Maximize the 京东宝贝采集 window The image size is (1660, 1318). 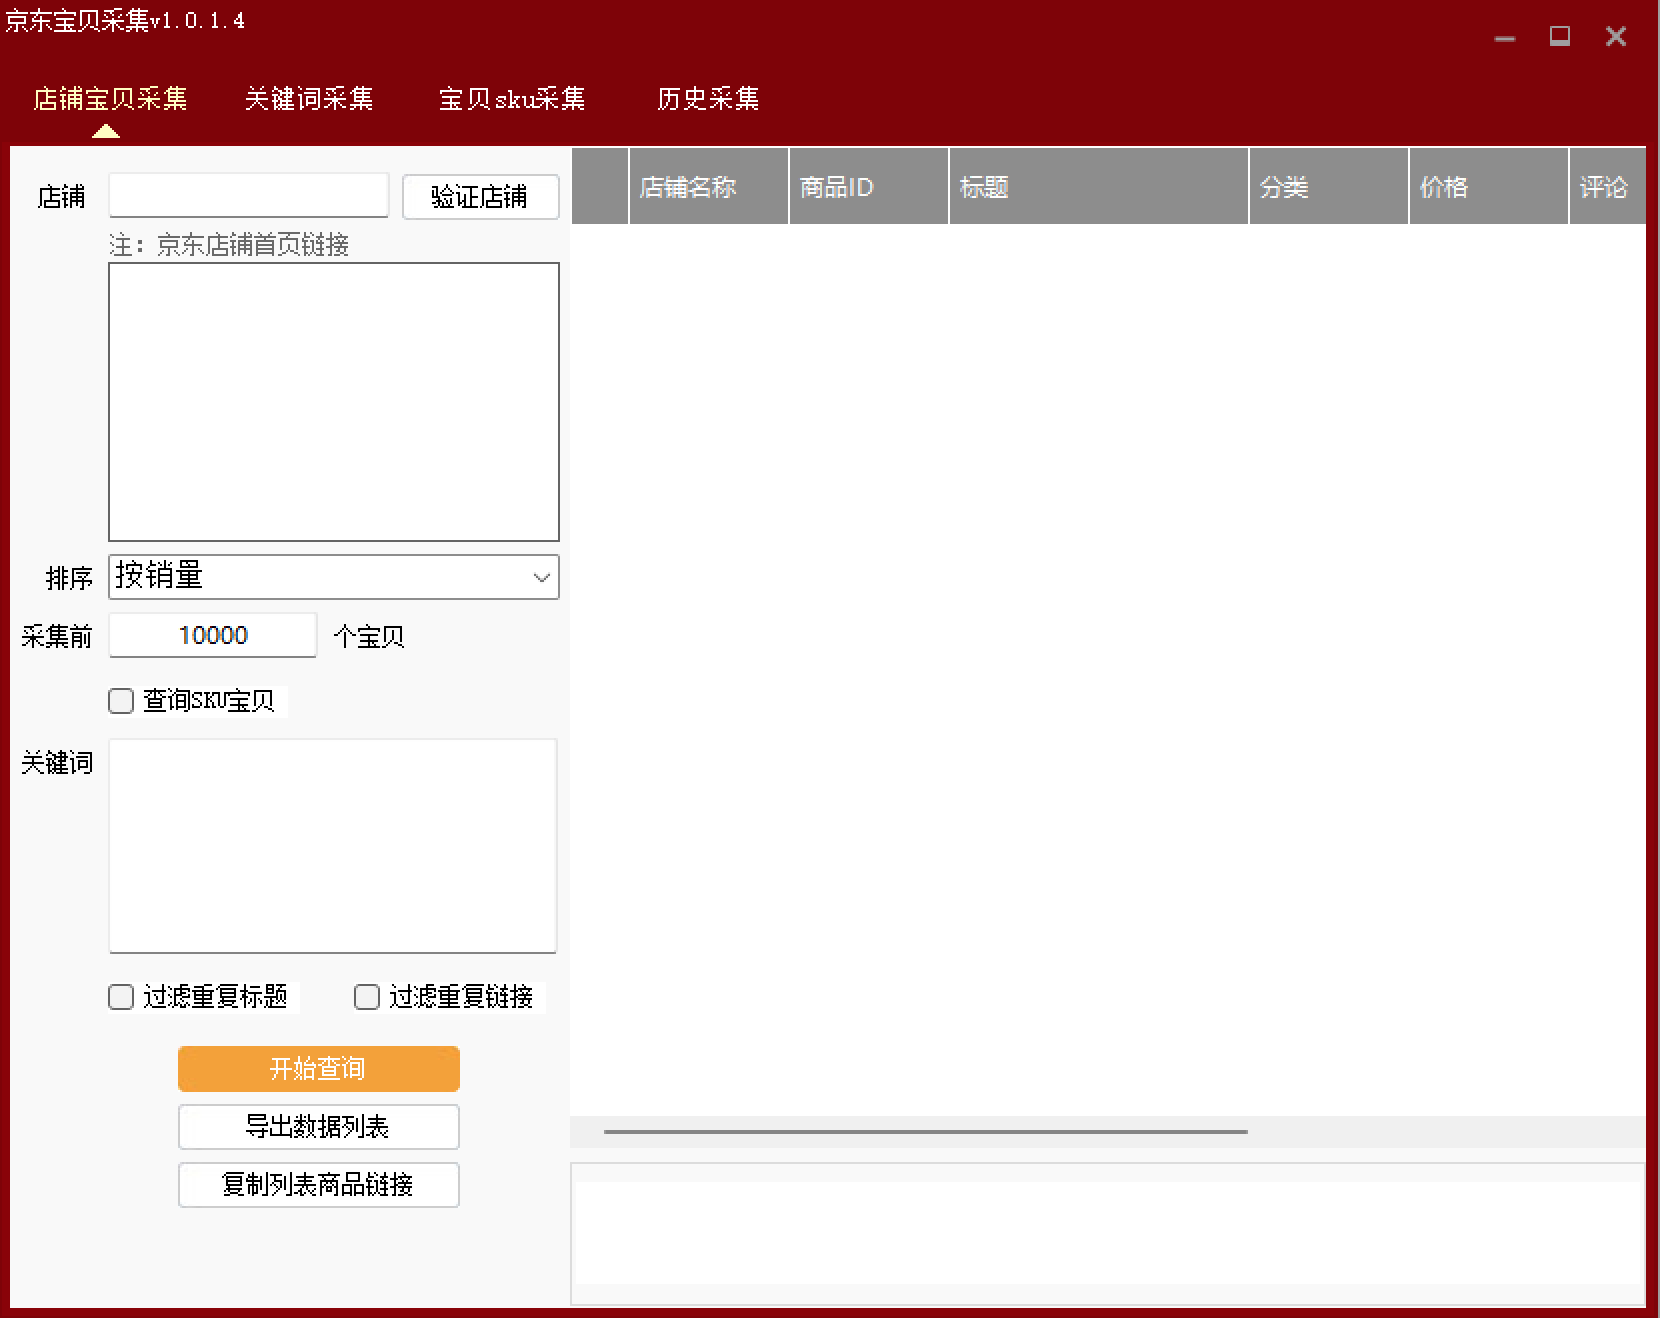[1560, 37]
